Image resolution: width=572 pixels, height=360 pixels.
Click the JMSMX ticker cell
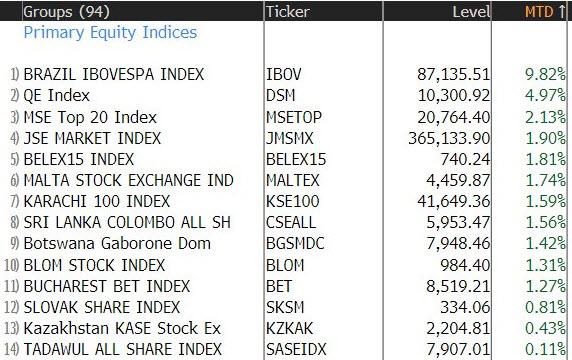click(x=290, y=138)
